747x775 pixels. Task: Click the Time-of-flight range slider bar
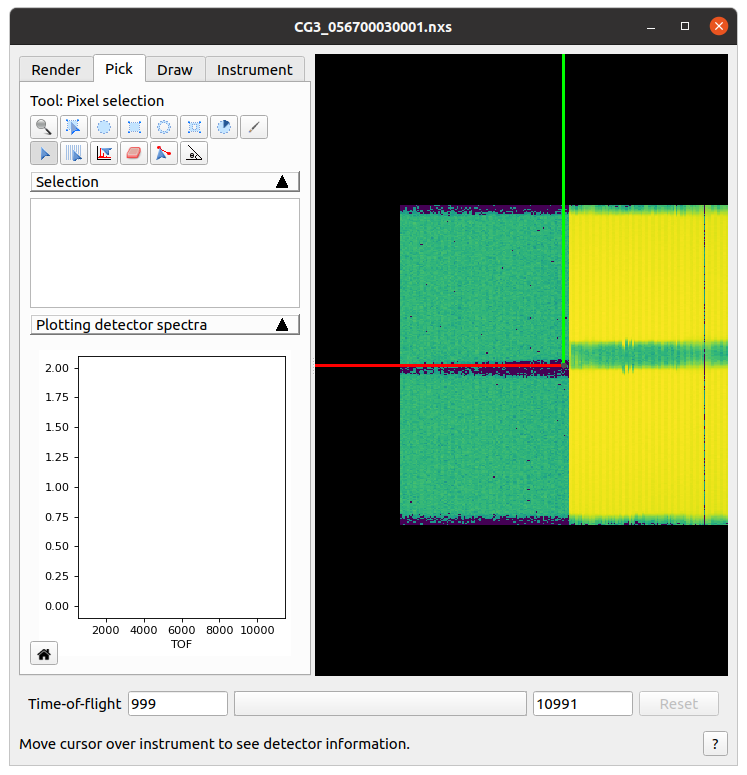pos(380,704)
